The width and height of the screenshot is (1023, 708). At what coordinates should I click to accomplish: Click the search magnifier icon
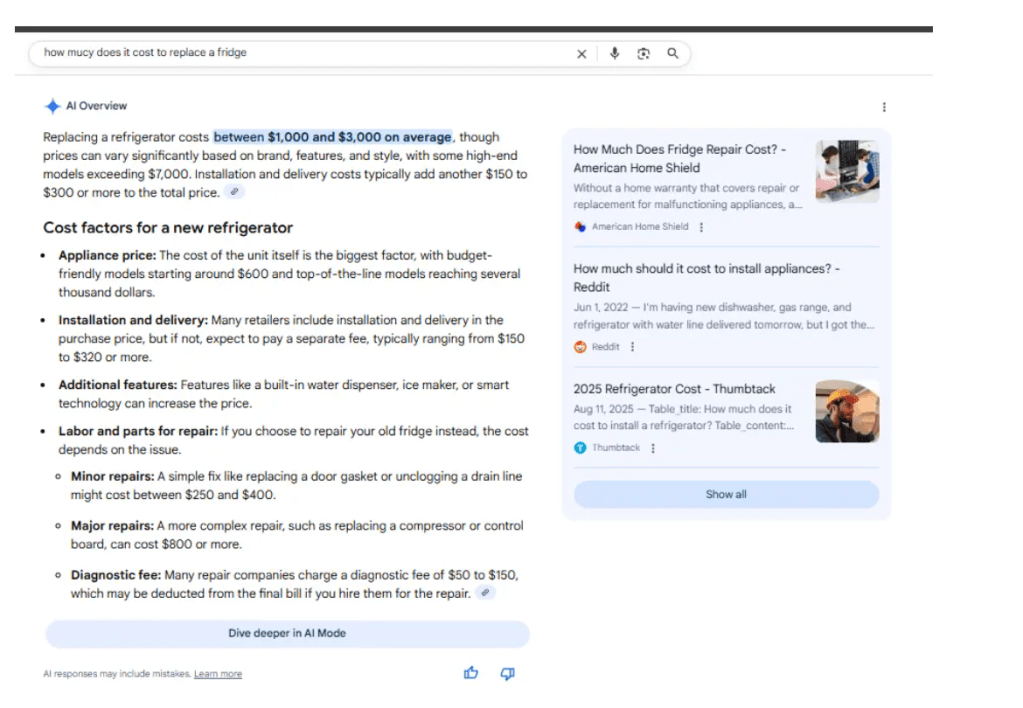pos(672,53)
